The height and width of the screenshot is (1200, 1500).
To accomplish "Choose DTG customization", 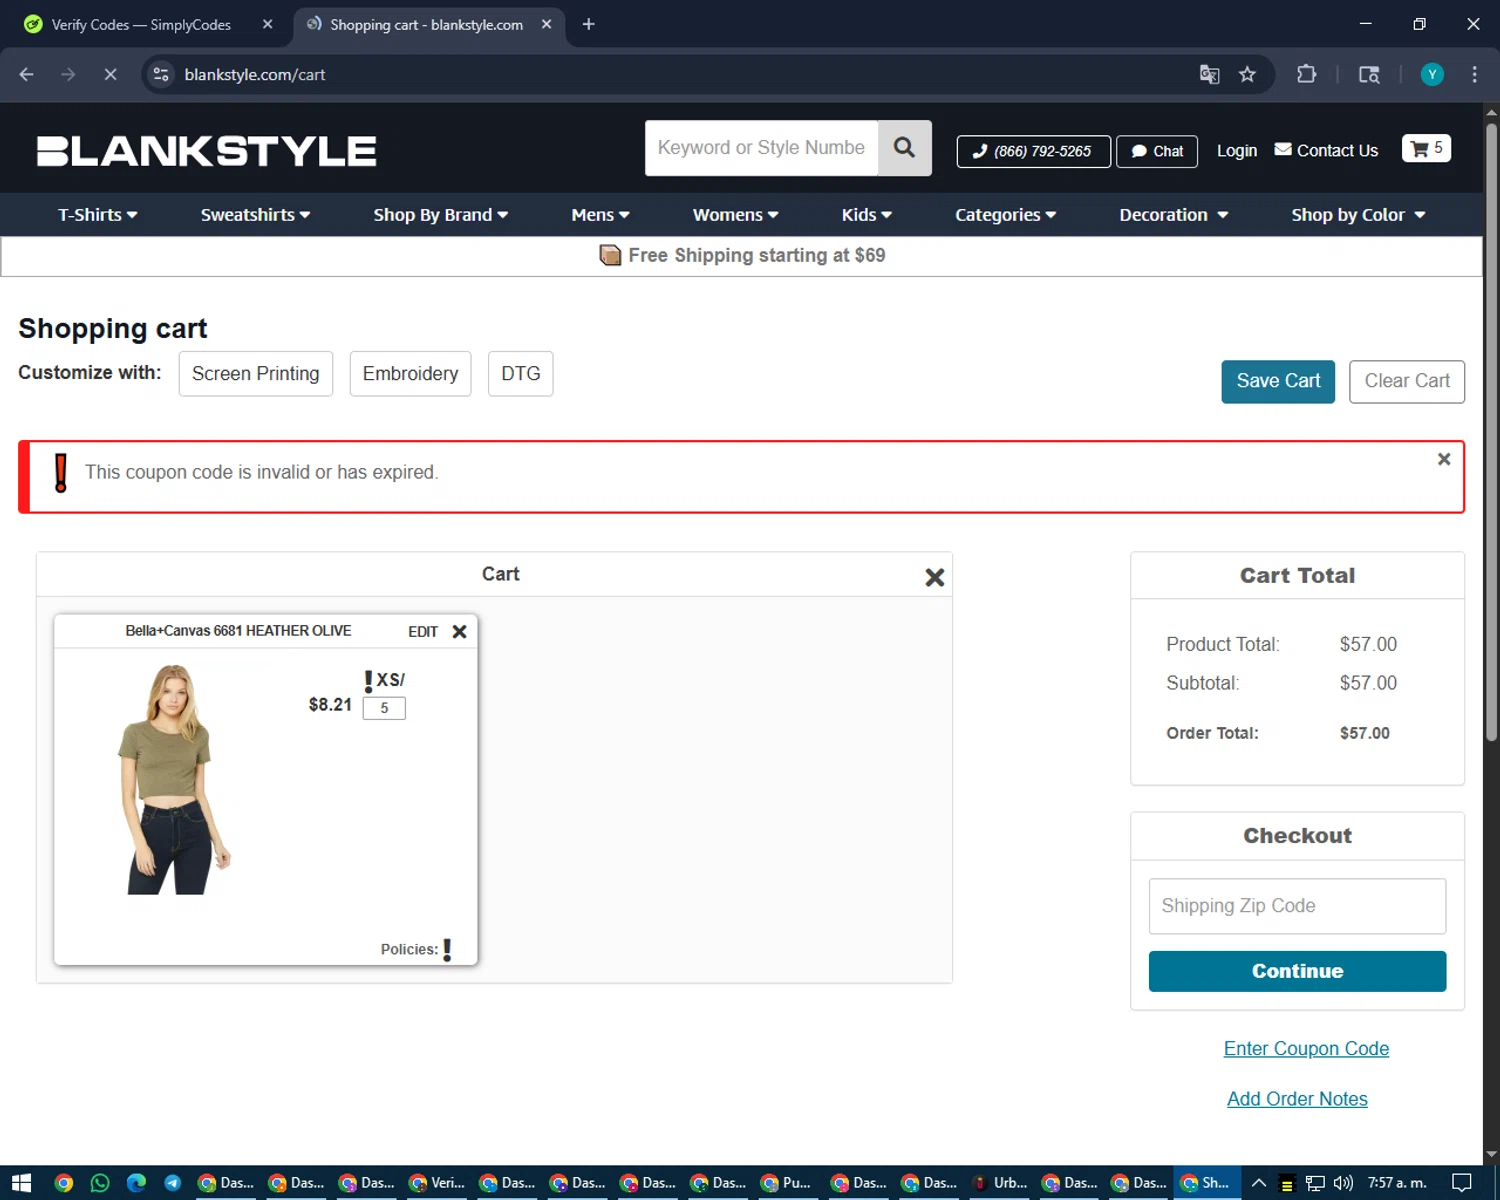I will tap(521, 374).
